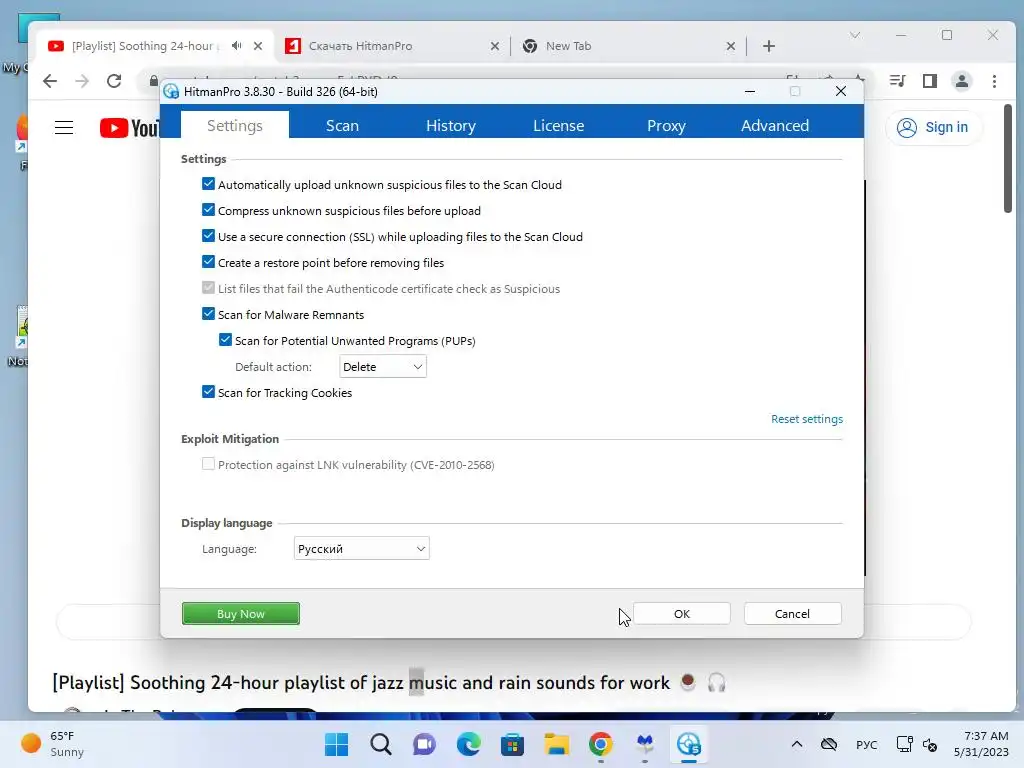Open the Language dropdown
1024x768 pixels.
pyautogui.click(x=361, y=549)
